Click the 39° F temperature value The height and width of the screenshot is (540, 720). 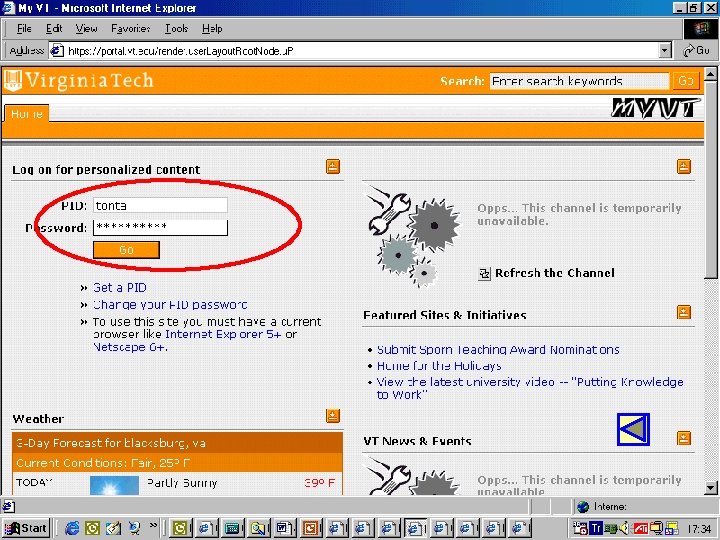pyautogui.click(x=320, y=483)
